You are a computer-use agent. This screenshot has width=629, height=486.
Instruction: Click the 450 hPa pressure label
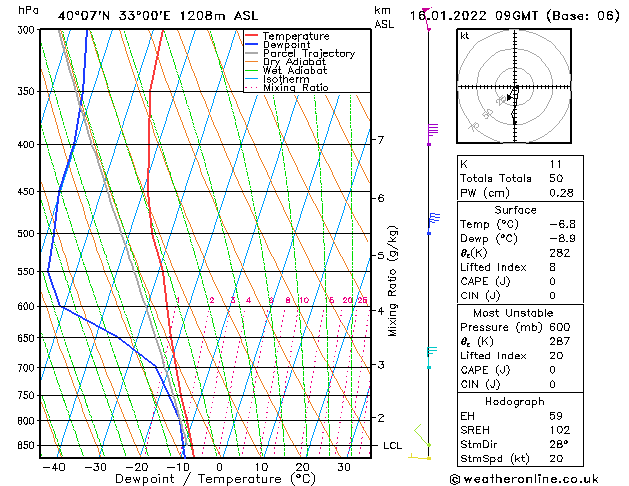tap(28, 192)
